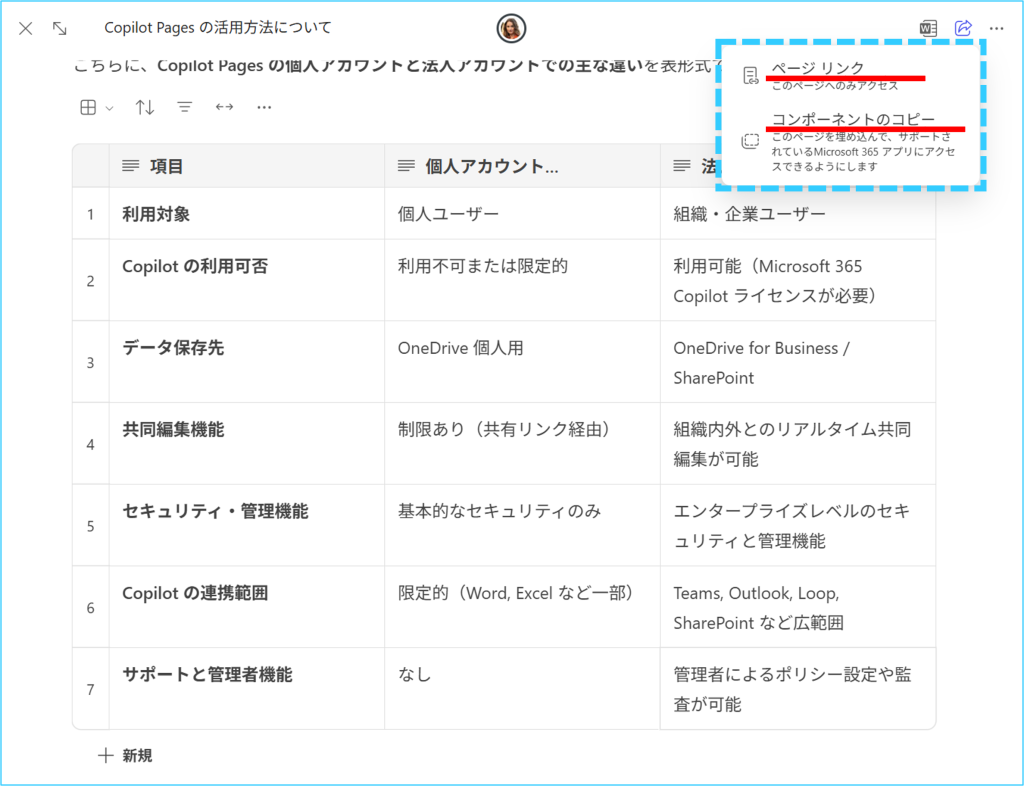Select row number 1
The image size is (1024, 786).
point(91,214)
